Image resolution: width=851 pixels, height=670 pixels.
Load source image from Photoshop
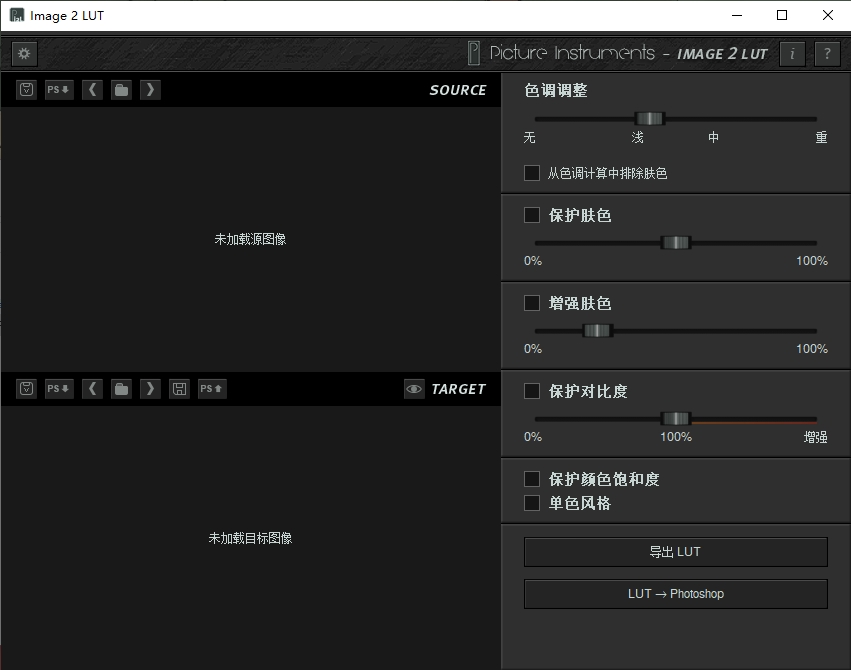click(x=58, y=89)
